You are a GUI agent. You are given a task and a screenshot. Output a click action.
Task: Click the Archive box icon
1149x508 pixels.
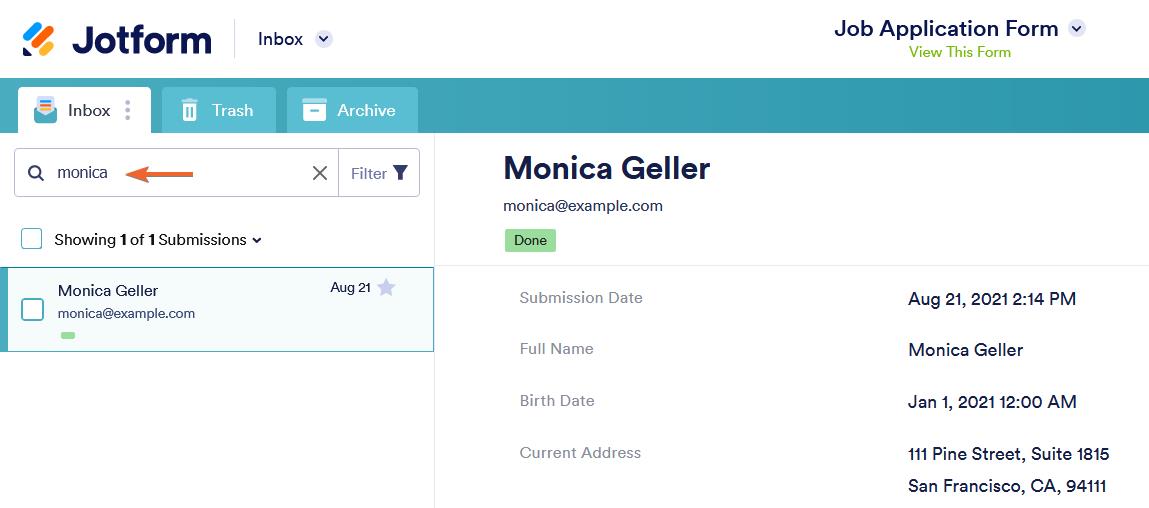point(314,110)
